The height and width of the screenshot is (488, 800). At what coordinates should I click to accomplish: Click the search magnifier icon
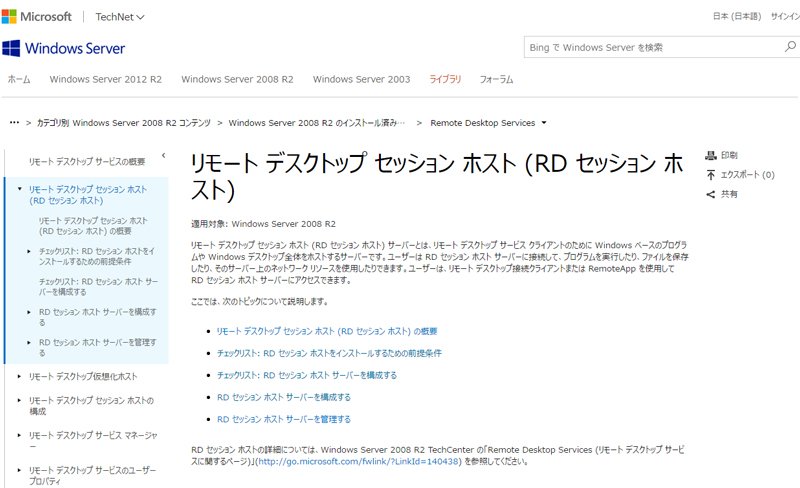pos(790,47)
